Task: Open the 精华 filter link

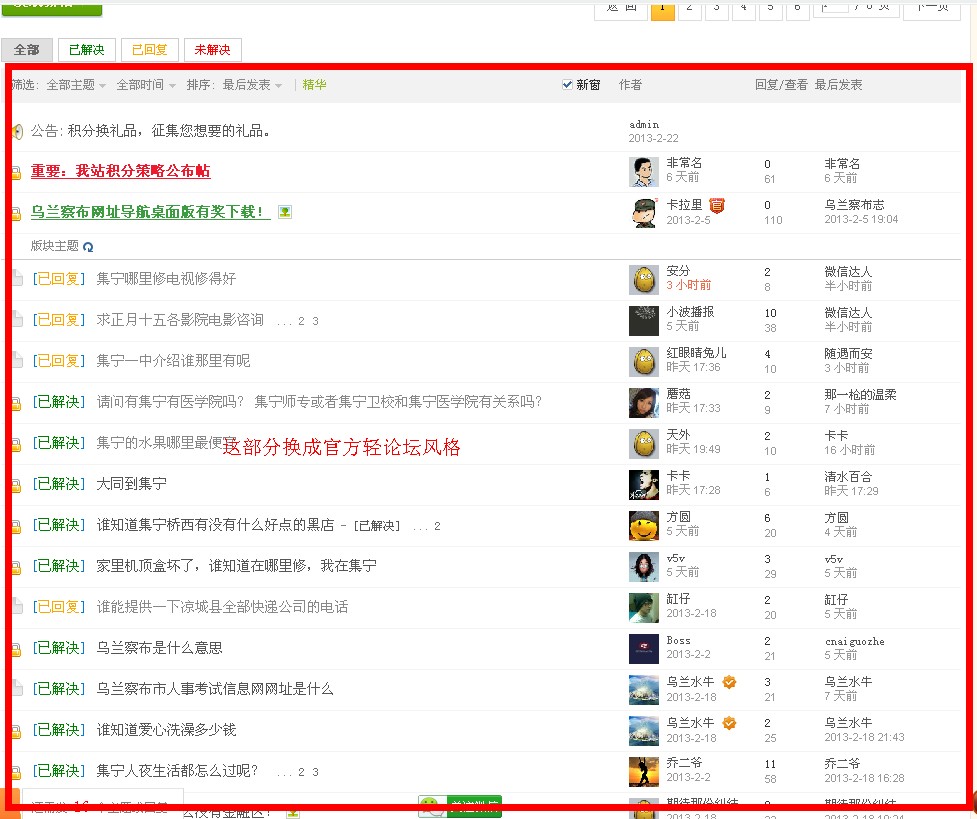Action: pyautogui.click(x=314, y=85)
